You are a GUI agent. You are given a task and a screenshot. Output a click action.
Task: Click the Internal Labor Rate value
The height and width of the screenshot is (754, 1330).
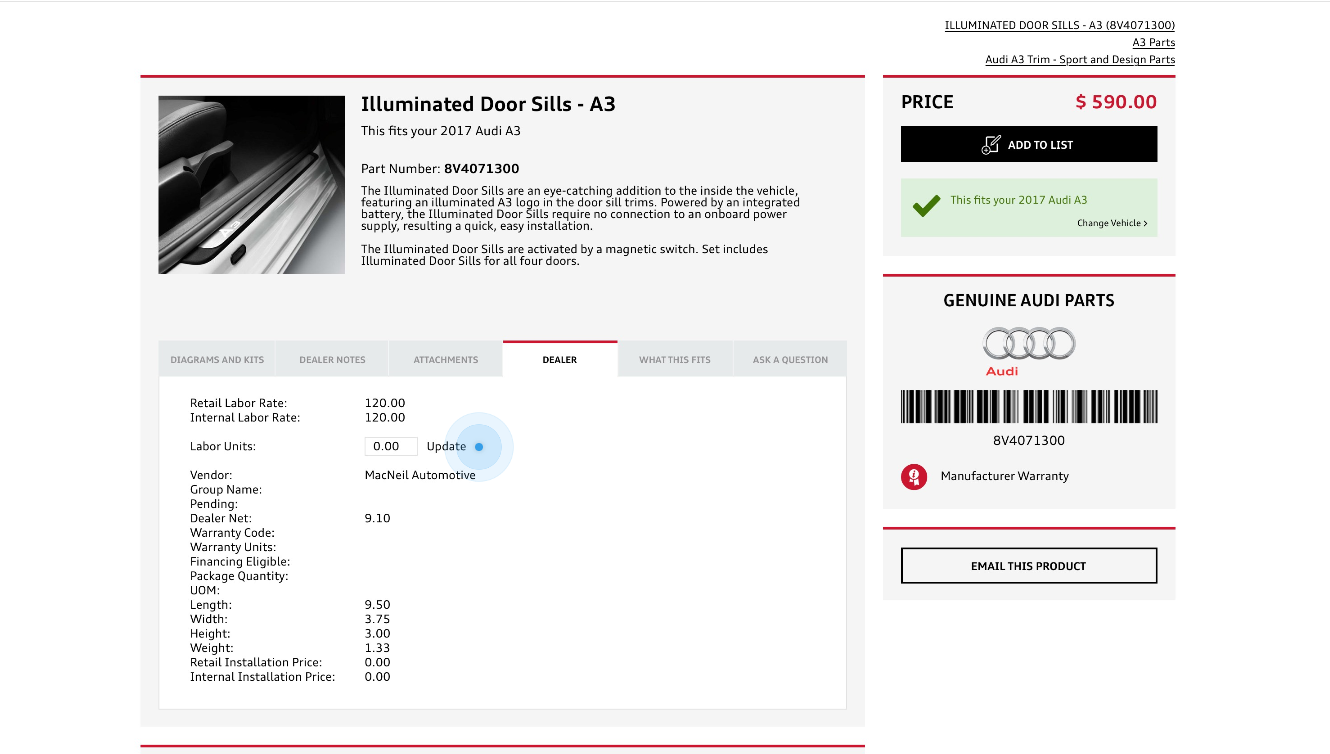pos(385,418)
